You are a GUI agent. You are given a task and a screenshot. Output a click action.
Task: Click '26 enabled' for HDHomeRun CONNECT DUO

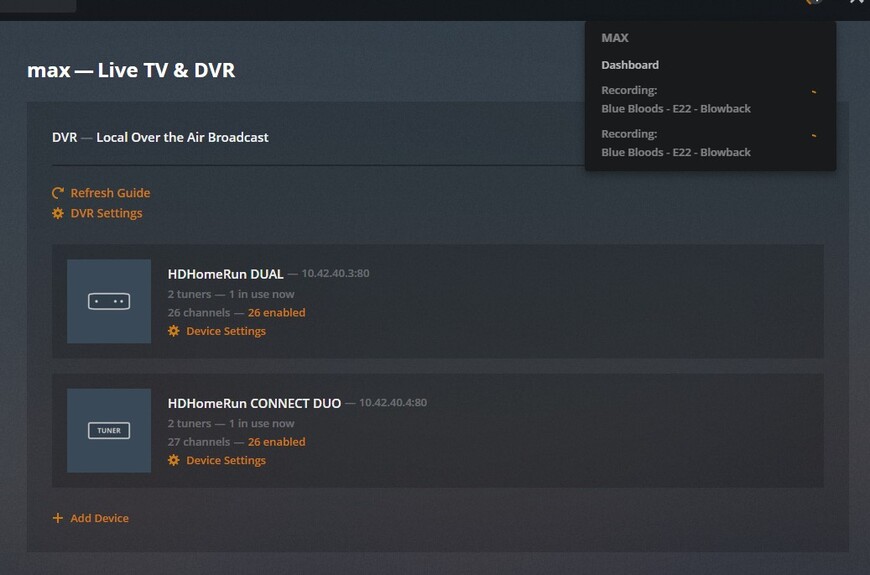click(276, 442)
